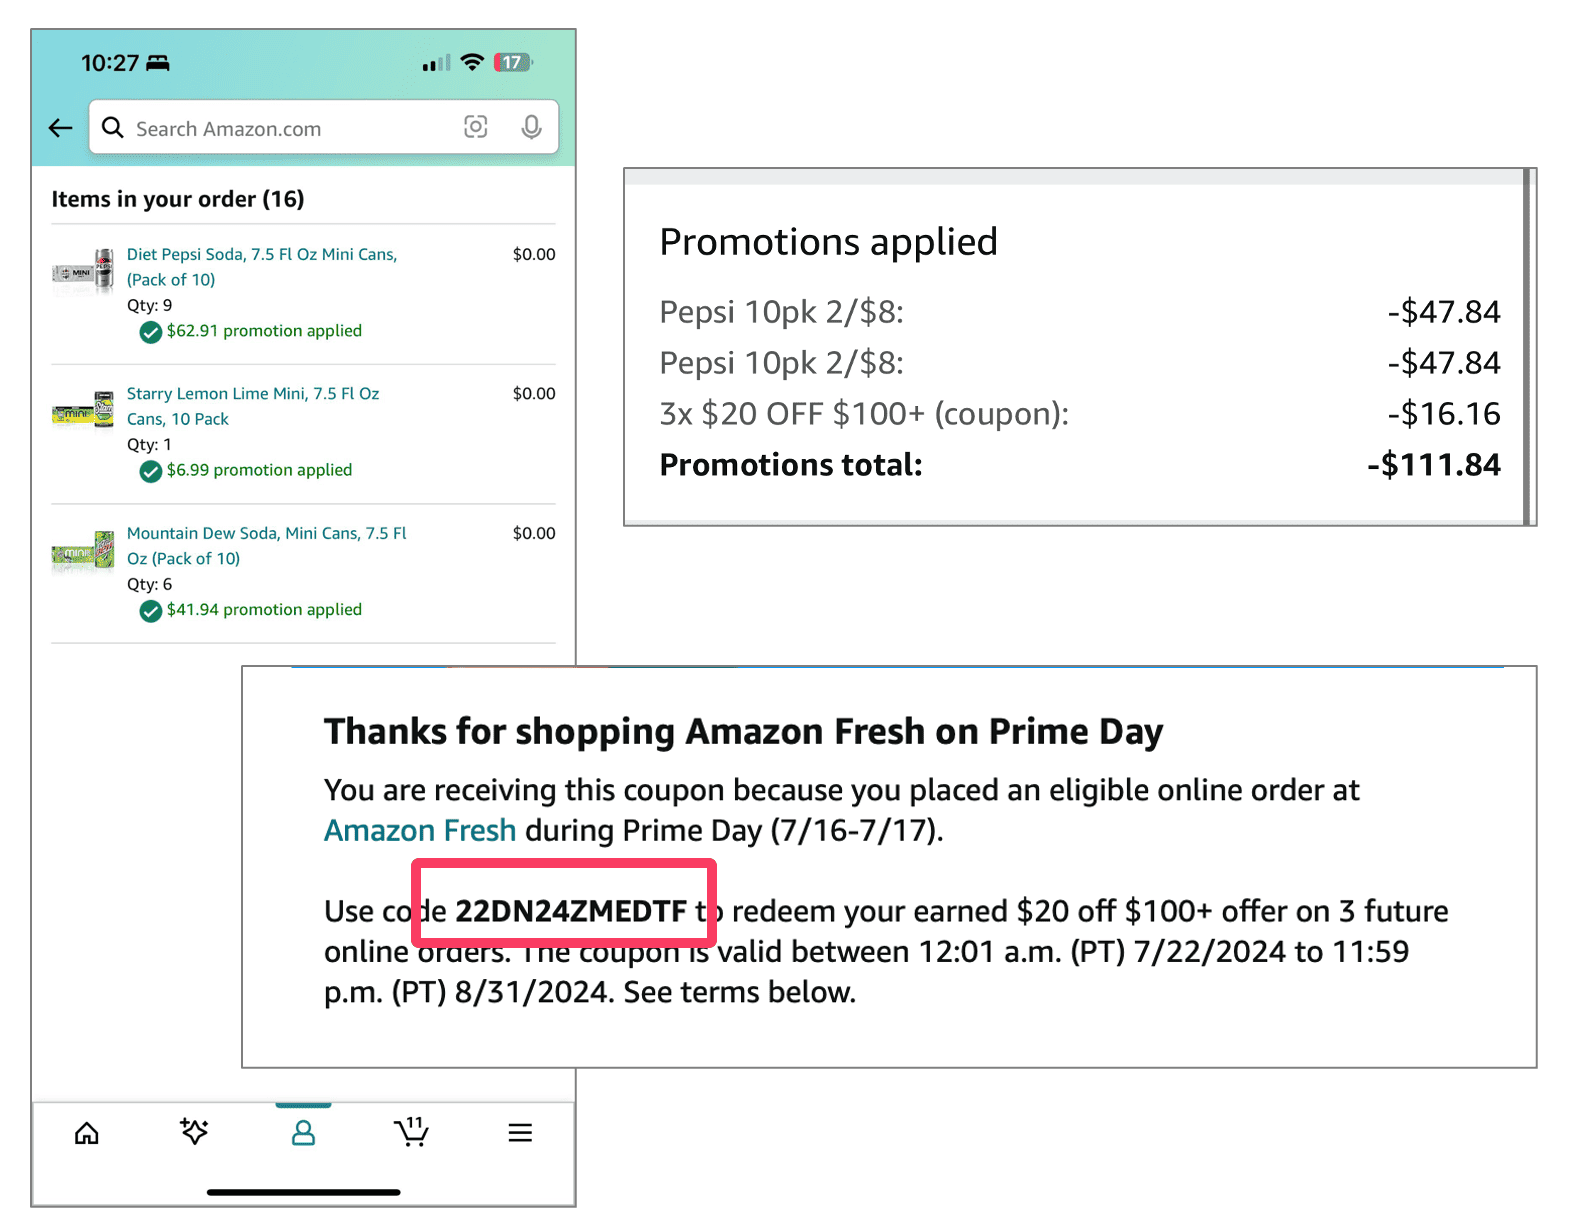Activate the microphone voice search icon
This screenshot has height=1226, width=1588.
point(530,127)
